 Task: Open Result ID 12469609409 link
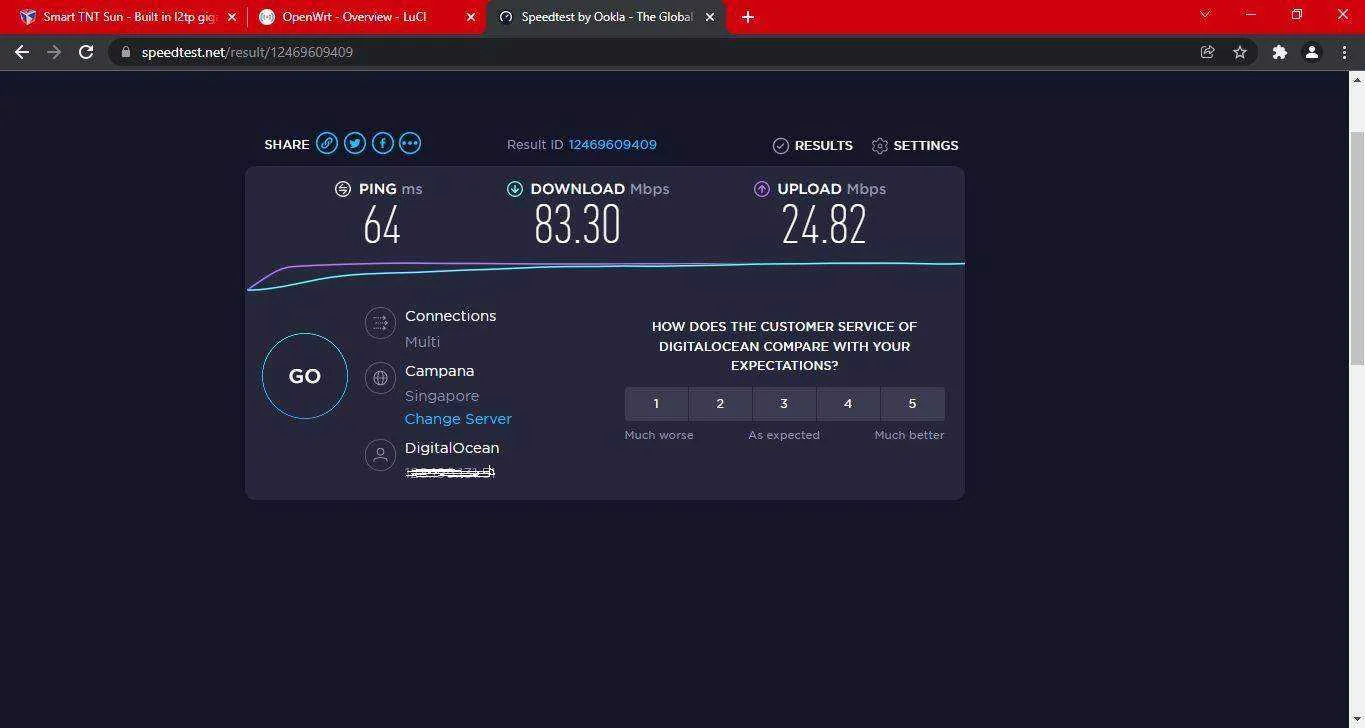tap(613, 145)
